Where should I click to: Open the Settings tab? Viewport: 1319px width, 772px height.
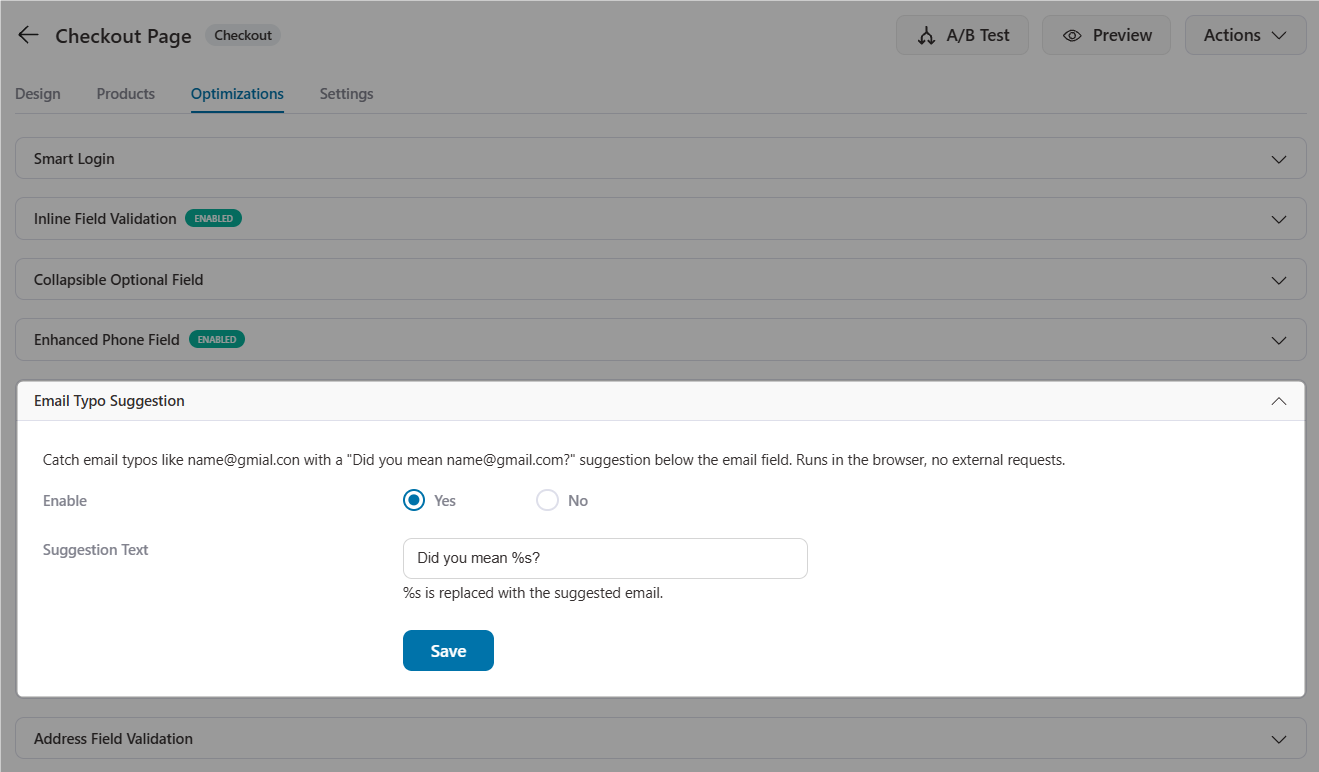coord(346,94)
